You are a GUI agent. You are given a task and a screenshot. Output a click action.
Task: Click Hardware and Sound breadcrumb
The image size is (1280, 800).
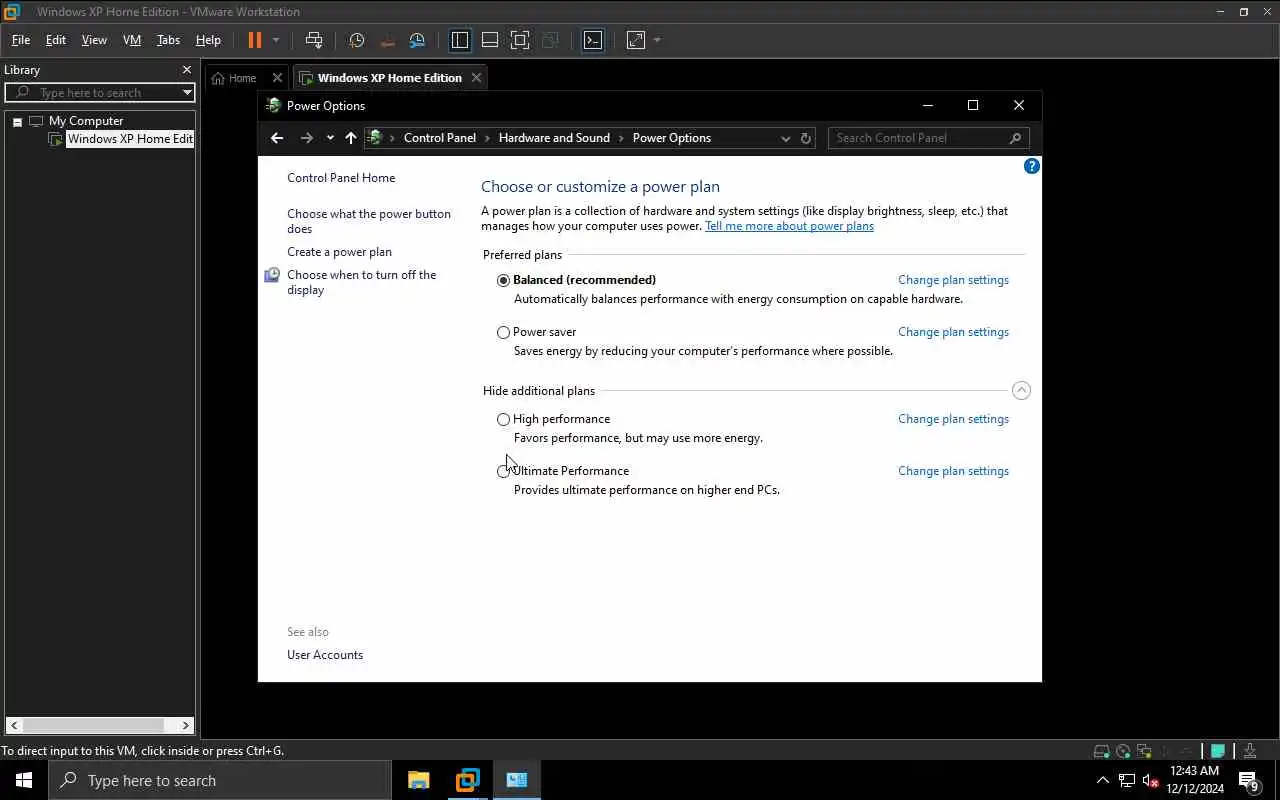point(554,138)
